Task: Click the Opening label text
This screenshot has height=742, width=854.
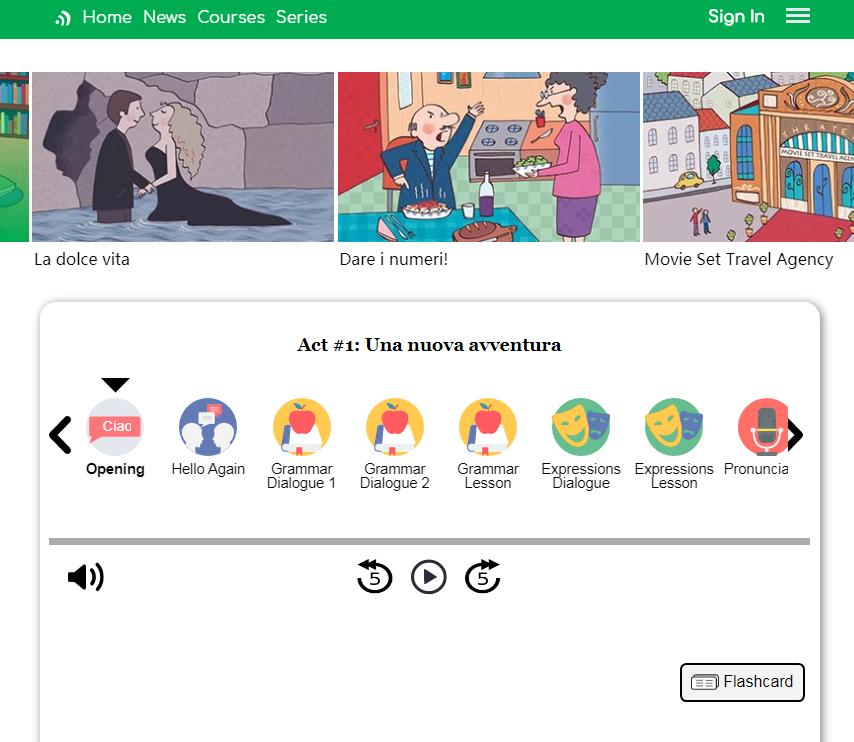Action: 115,469
